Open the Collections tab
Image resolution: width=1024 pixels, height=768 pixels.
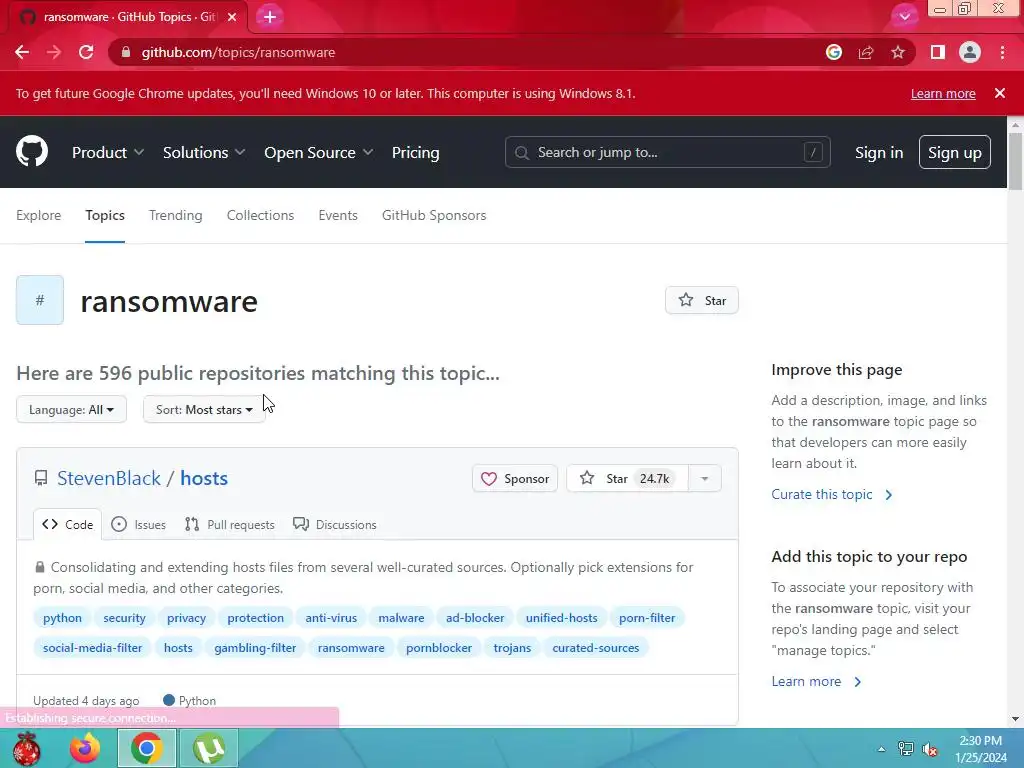(261, 215)
